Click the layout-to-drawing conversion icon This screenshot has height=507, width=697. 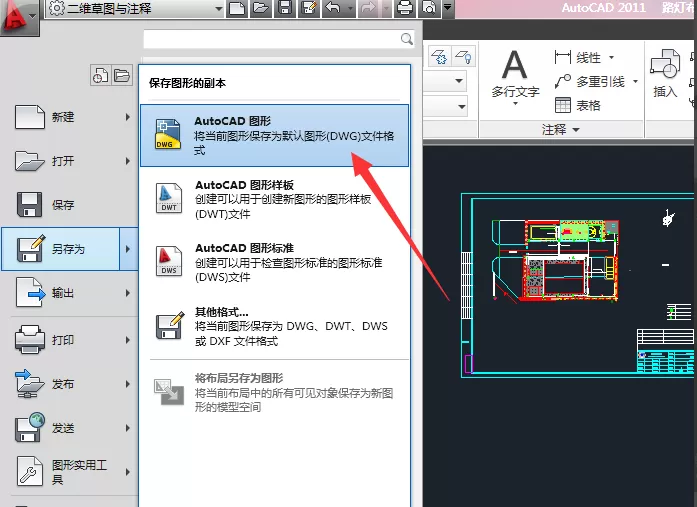pos(168,391)
